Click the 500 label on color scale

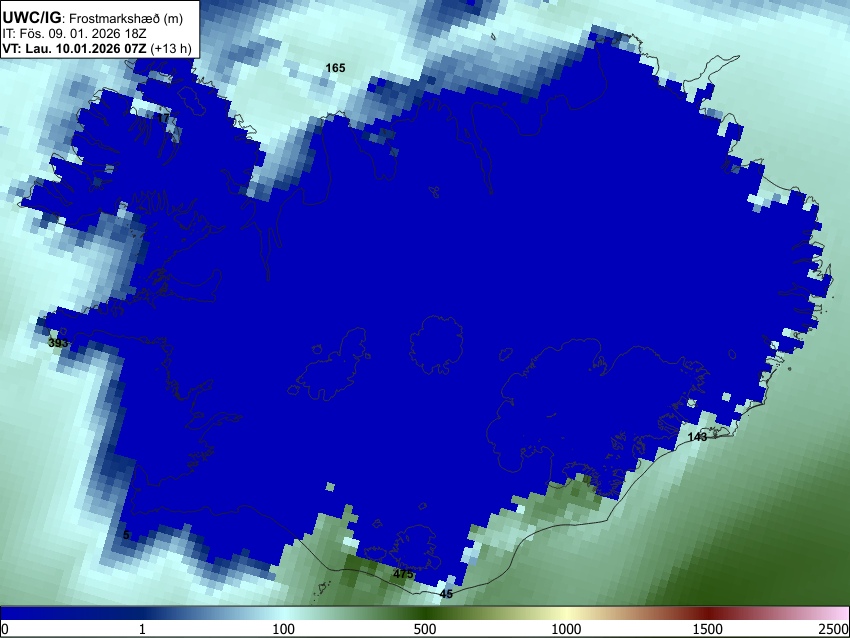click(x=425, y=629)
